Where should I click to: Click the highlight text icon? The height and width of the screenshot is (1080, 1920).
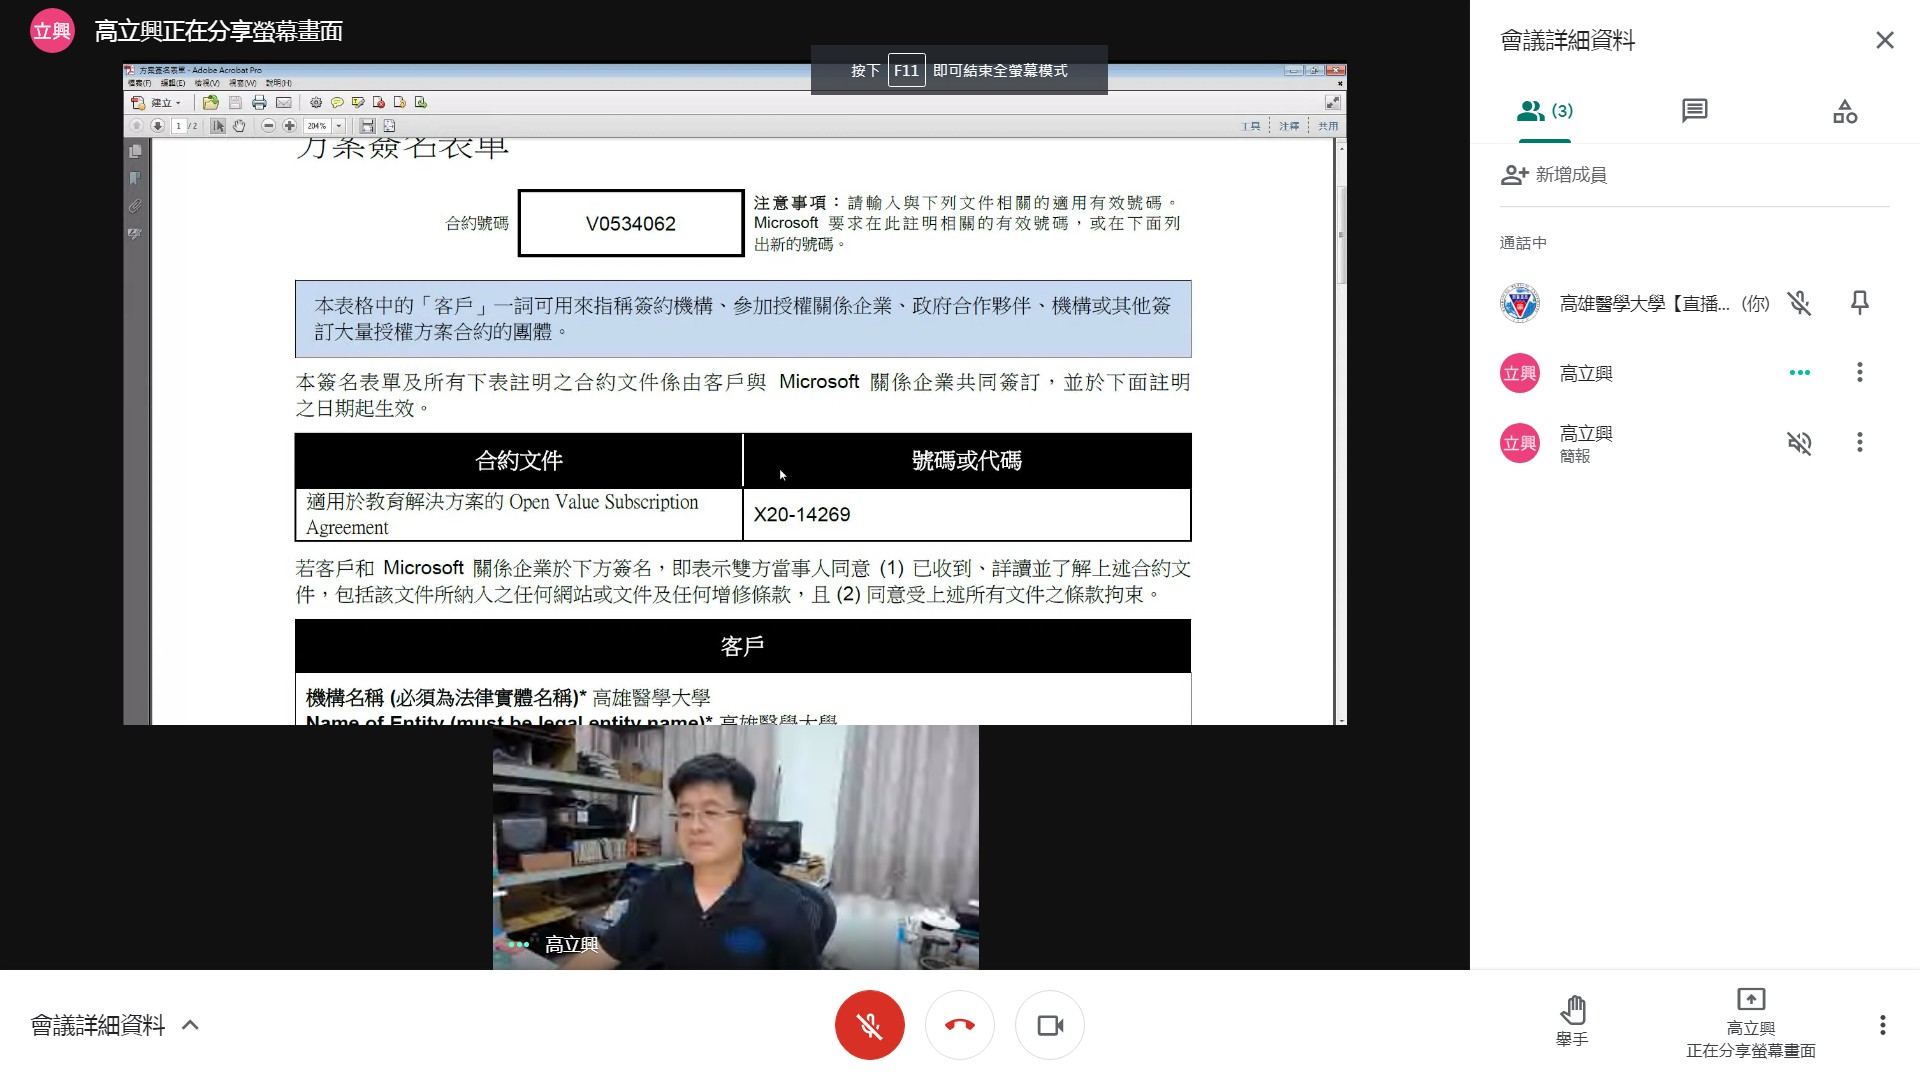358,103
